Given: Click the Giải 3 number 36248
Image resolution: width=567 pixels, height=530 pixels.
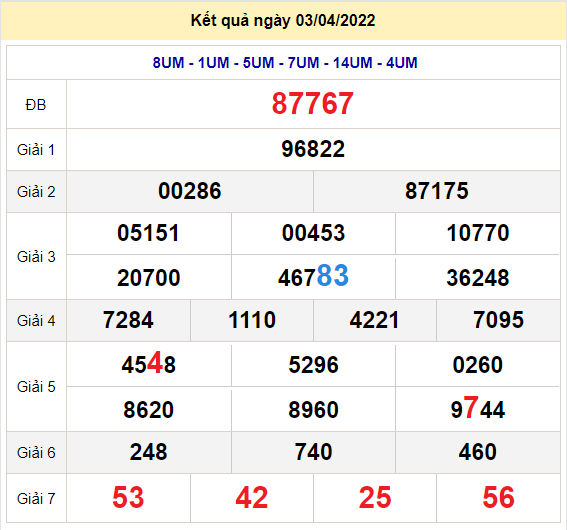Looking at the screenshot, I should tap(478, 278).
